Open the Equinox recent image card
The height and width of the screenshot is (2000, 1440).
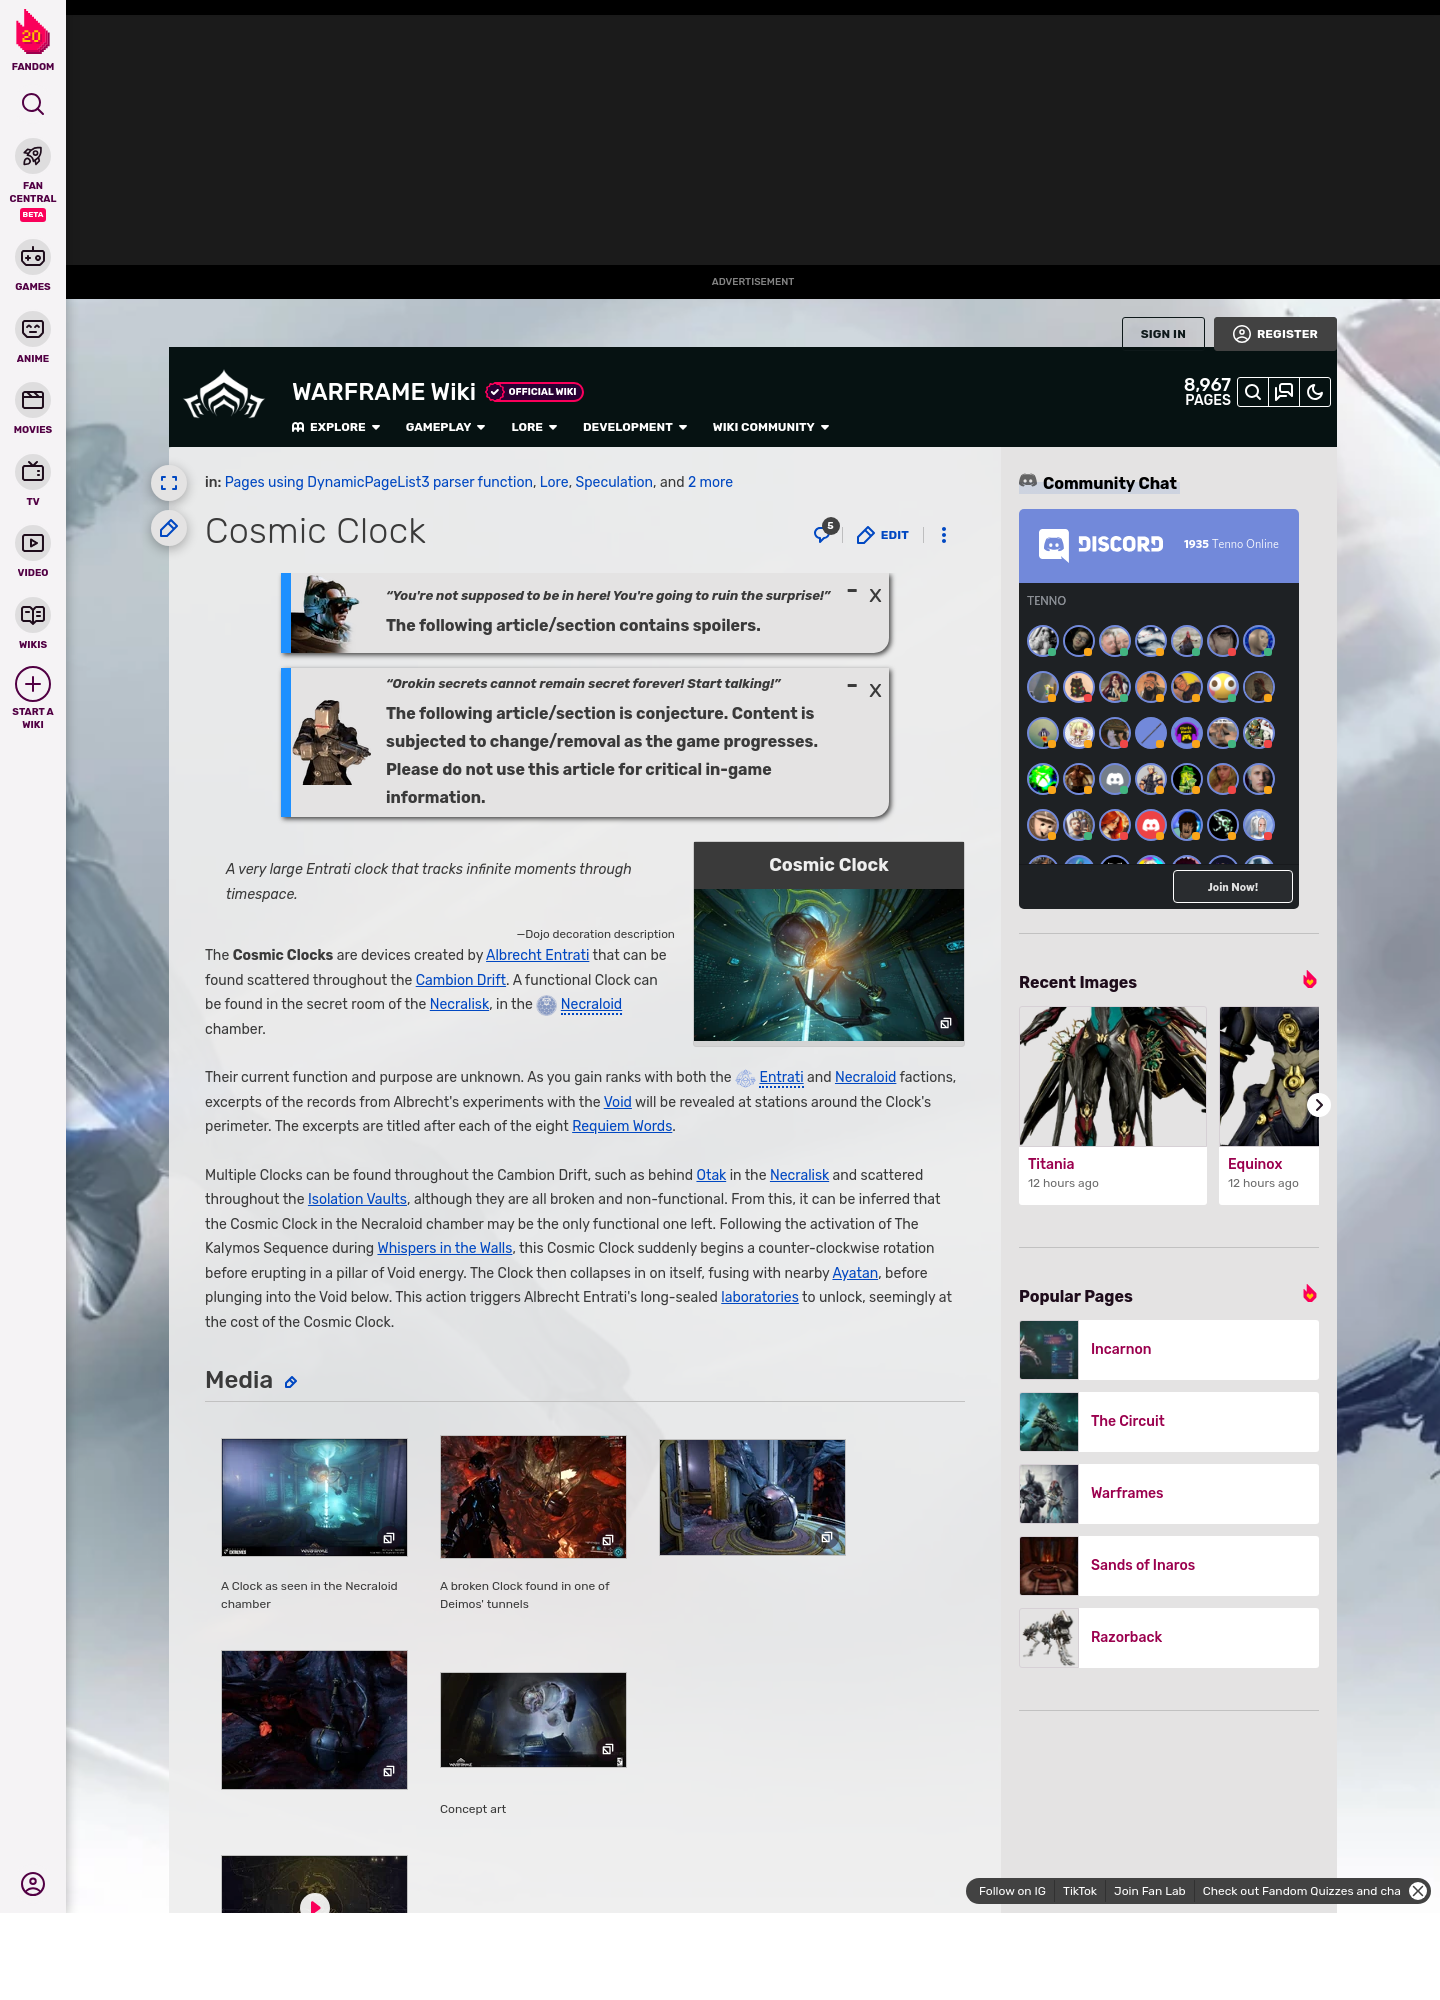pyautogui.click(x=1269, y=1105)
